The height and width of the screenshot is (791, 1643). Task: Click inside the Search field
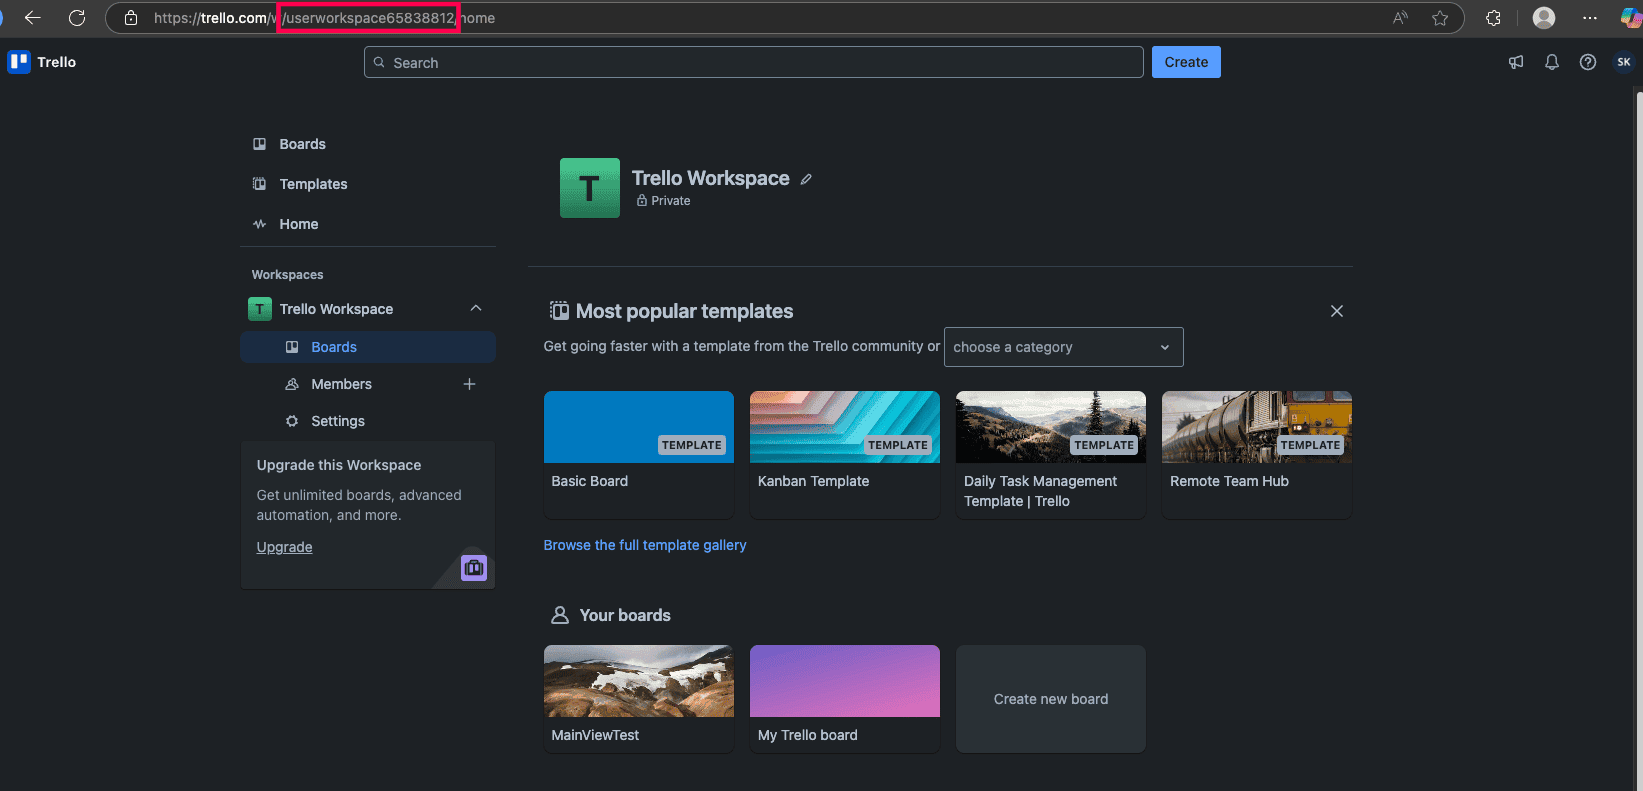coord(754,62)
